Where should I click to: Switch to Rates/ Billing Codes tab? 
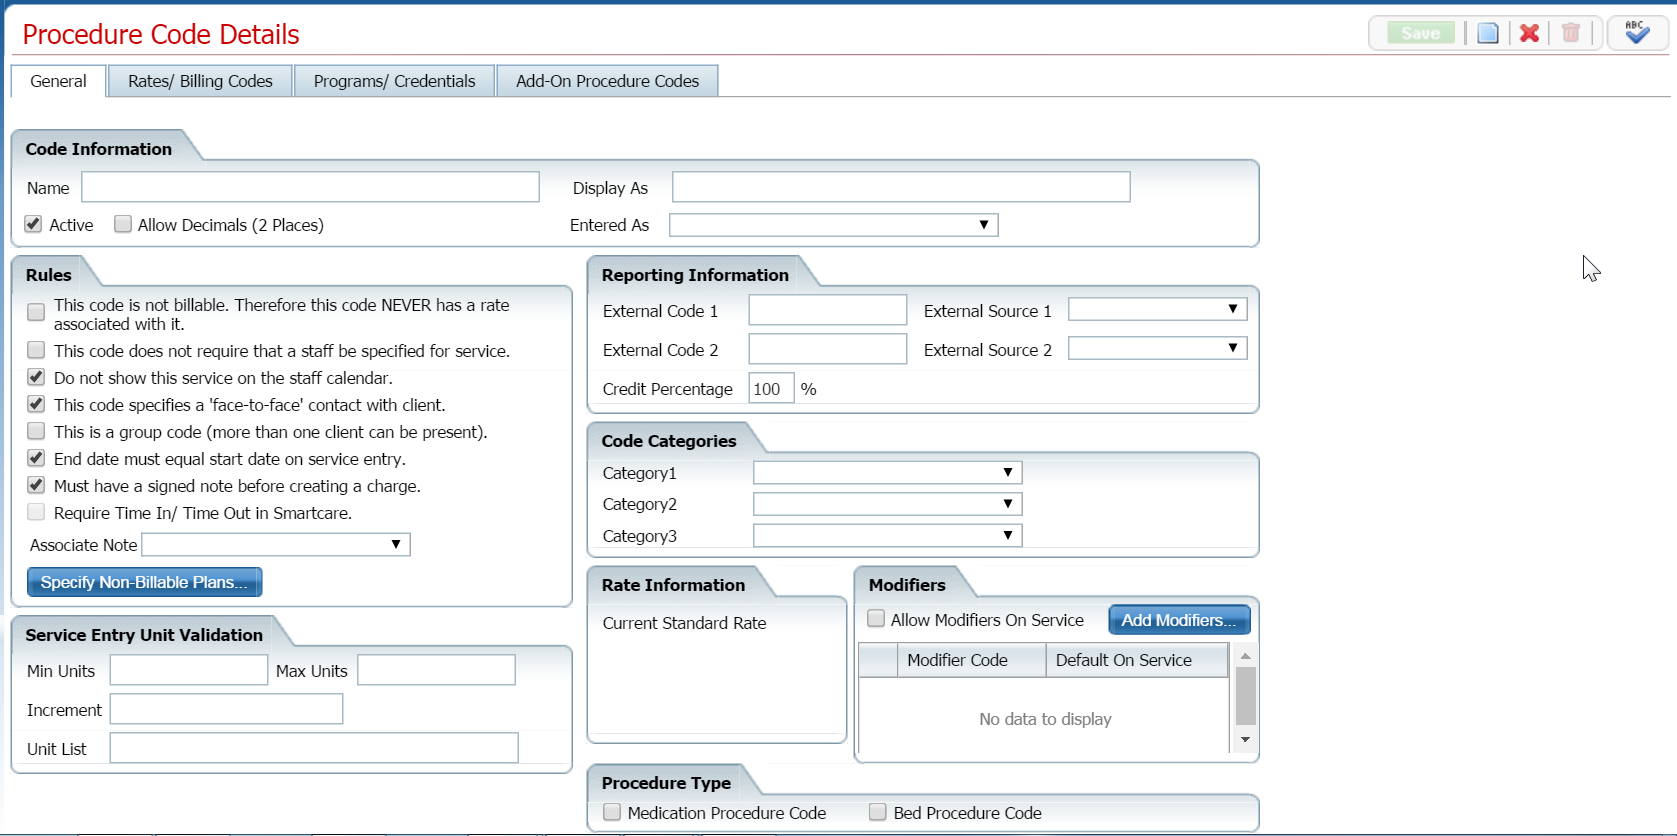click(200, 81)
